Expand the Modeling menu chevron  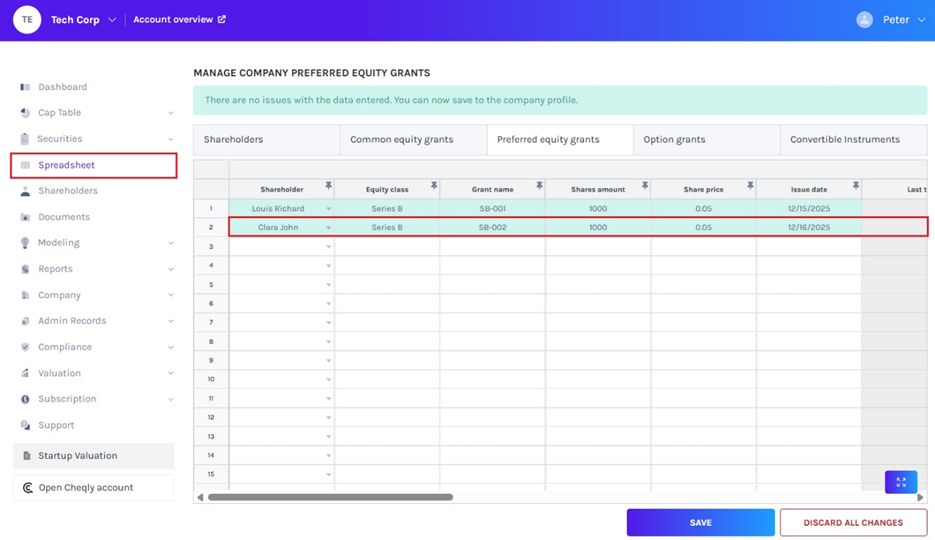click(171, 243)
